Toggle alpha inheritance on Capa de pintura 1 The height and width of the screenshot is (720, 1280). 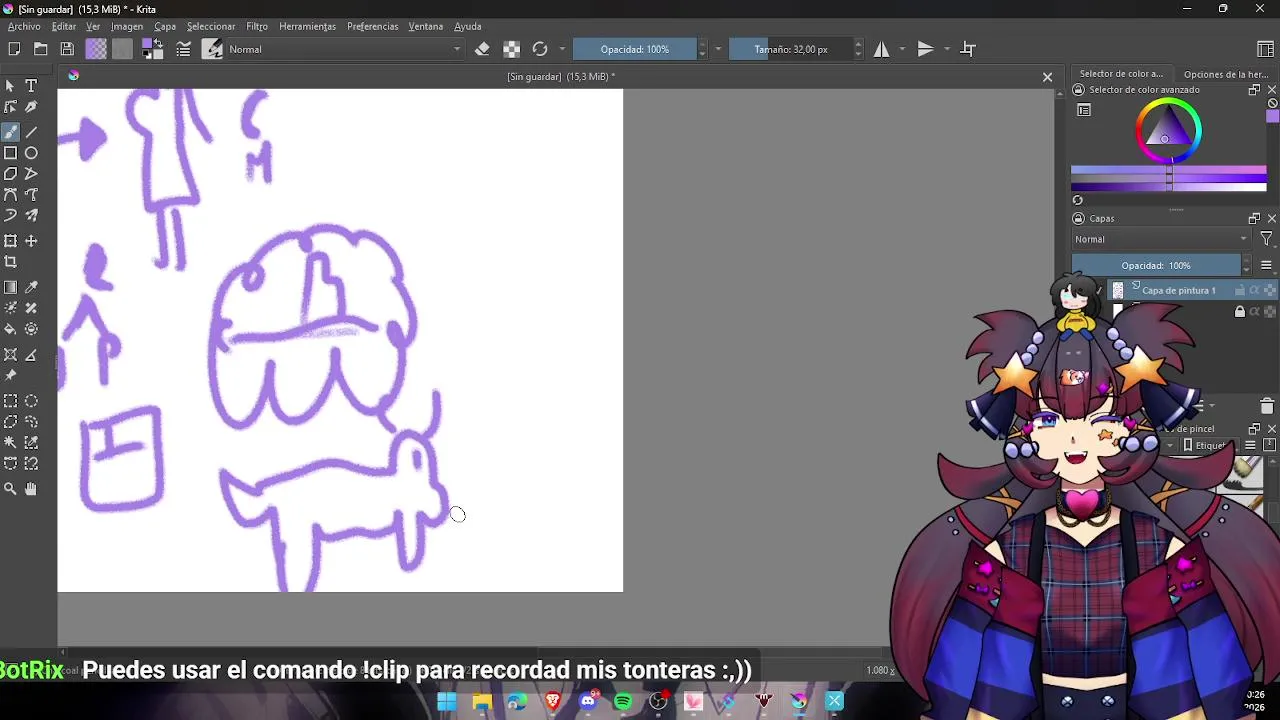pyautogui.click(x=1255, y=290)
